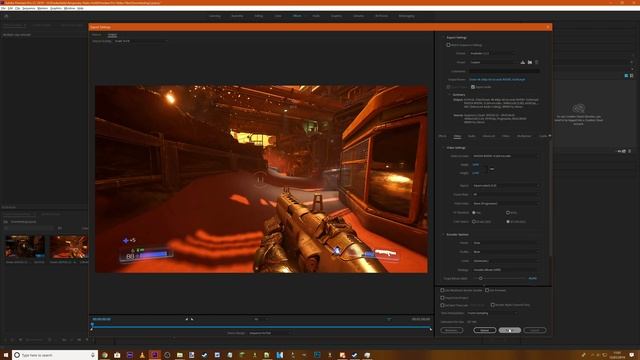The image size is (640, 360).
Task: Click the Import Preset icon beside Preset
Action: coord(530,62)
